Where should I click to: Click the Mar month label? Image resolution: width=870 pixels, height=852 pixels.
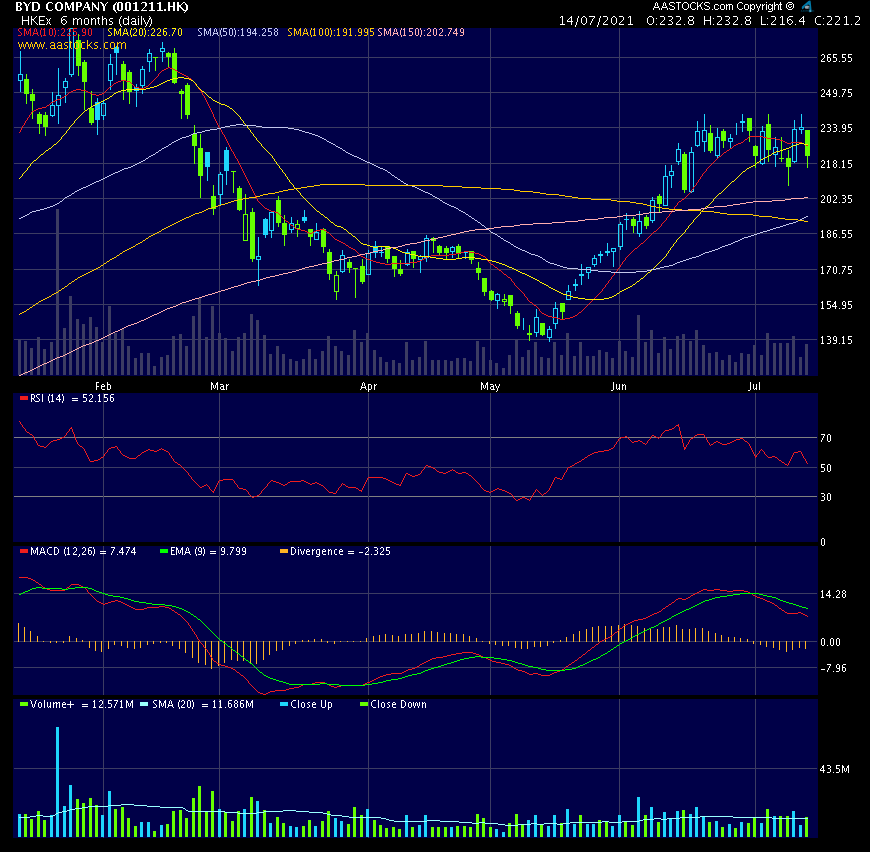click(220, 386)
